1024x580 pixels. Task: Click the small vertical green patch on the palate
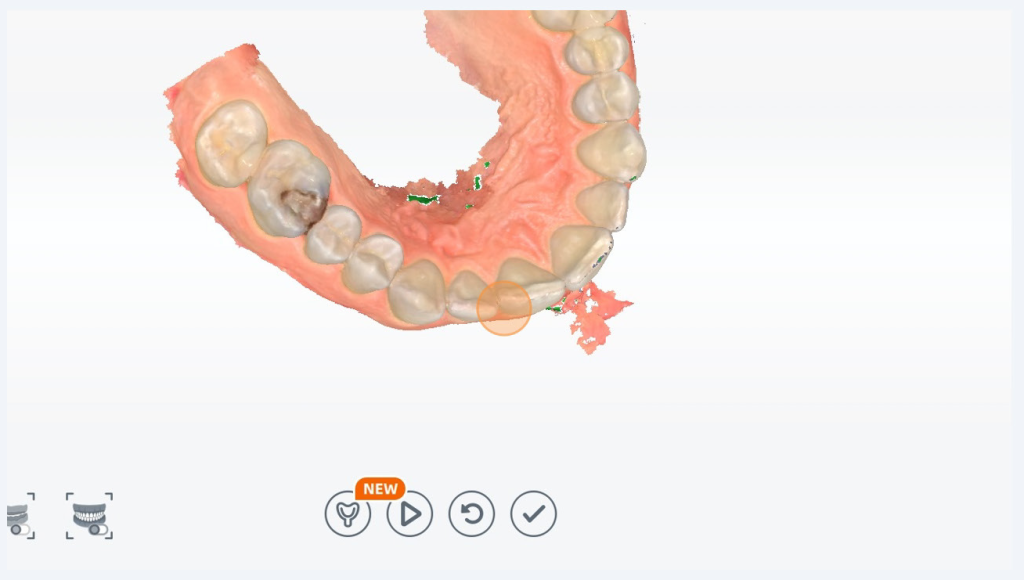477,182
